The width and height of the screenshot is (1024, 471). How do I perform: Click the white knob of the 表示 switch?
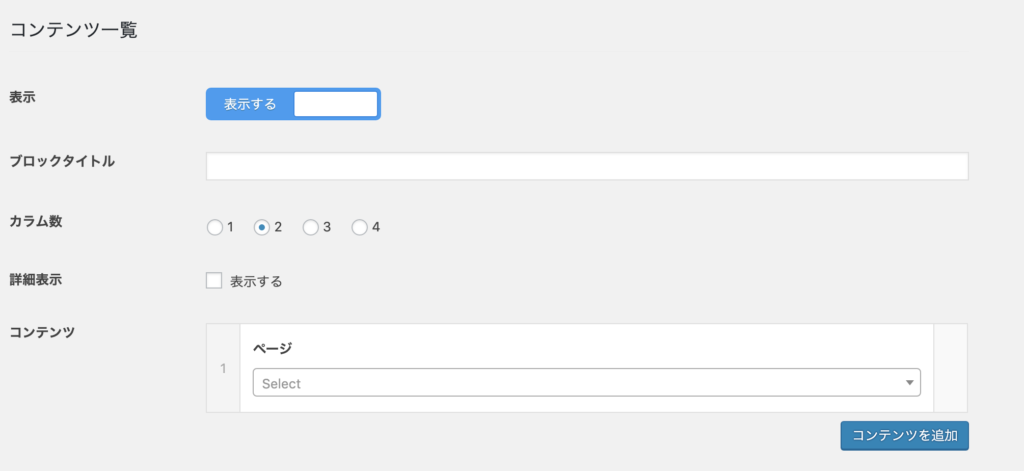336,104
